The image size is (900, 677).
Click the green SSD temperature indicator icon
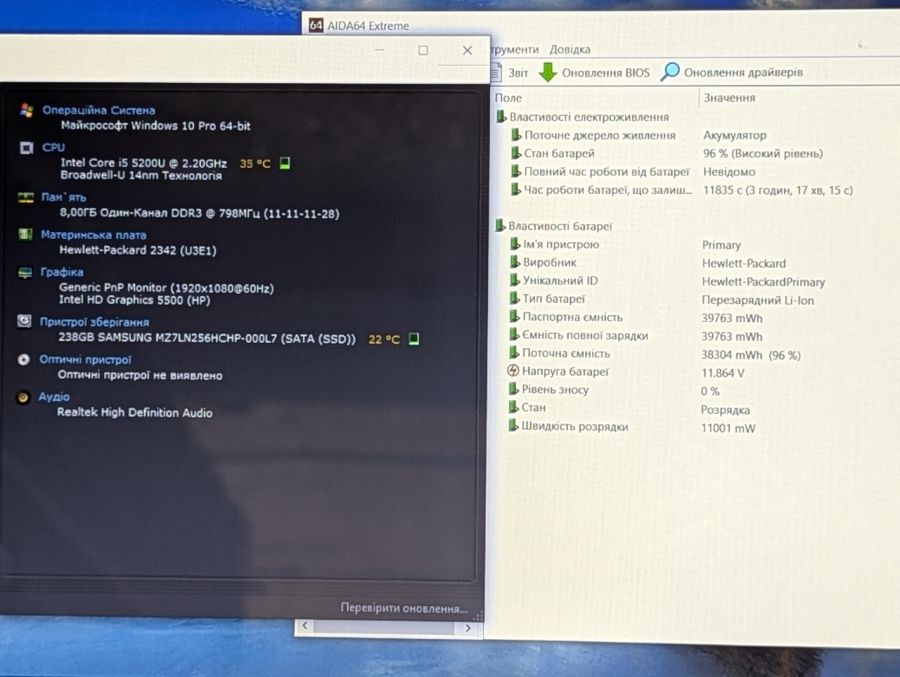coord(414,339)
